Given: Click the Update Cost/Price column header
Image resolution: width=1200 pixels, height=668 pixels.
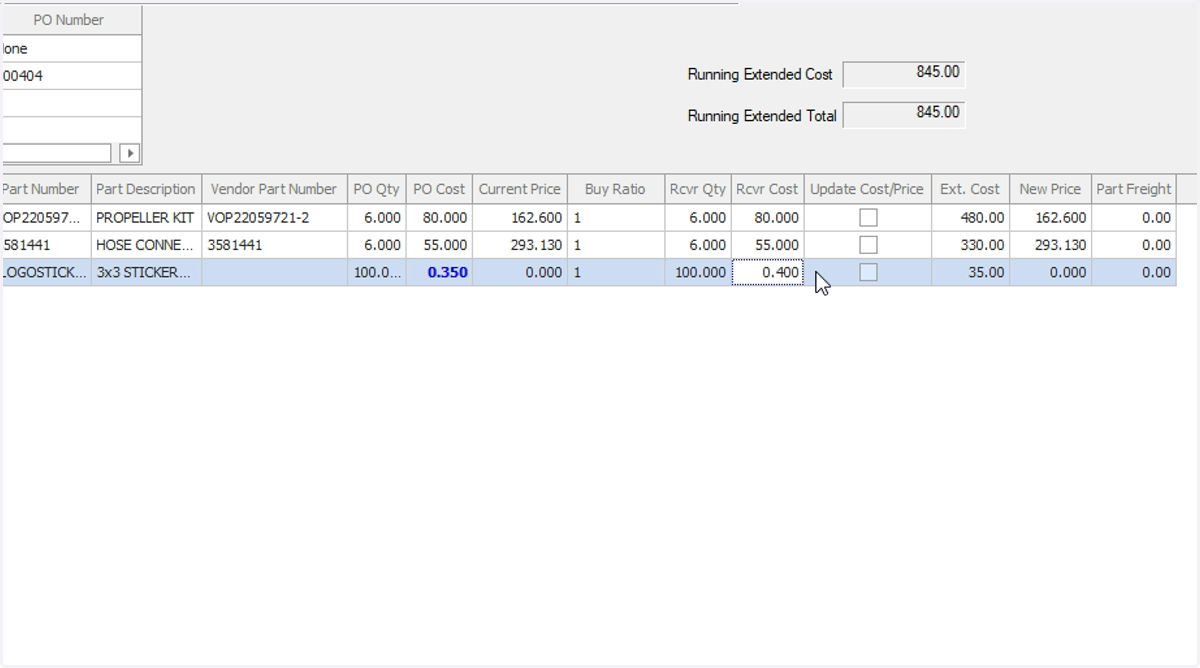Looking at the screenshot, I should [867, 189].
